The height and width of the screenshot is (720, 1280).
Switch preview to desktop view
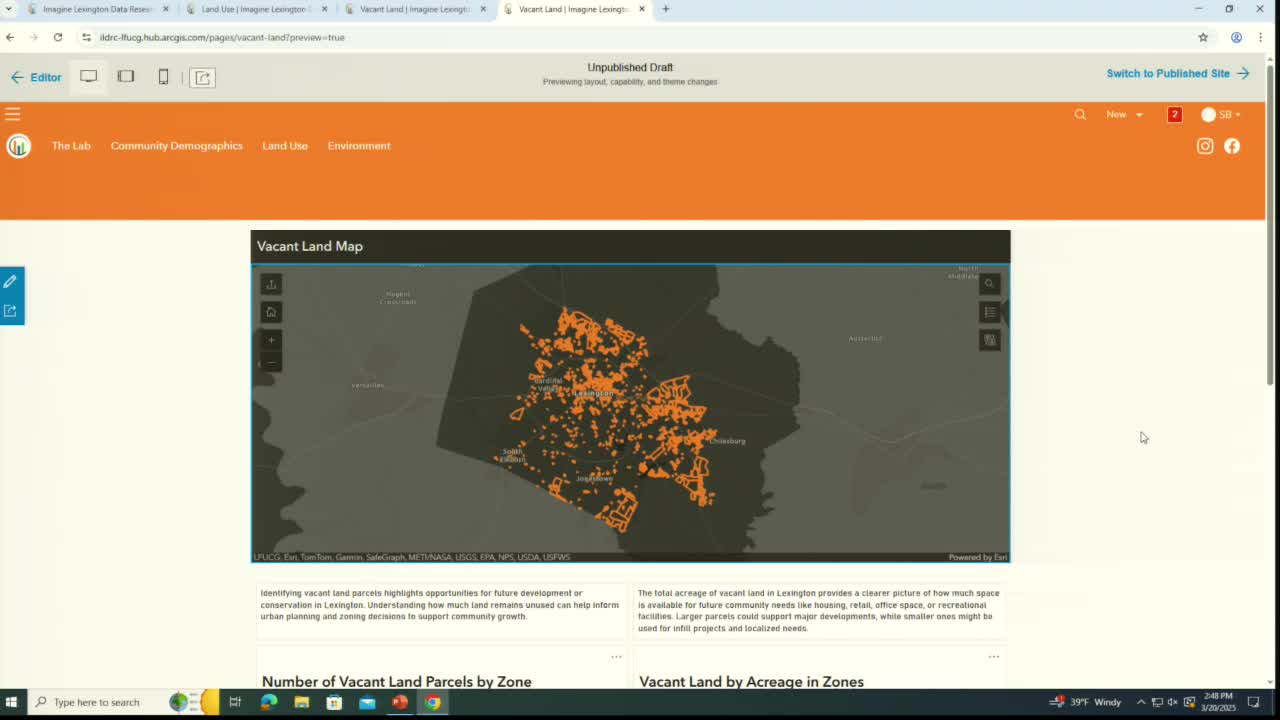pyautogui.click(x=89, y=77)
